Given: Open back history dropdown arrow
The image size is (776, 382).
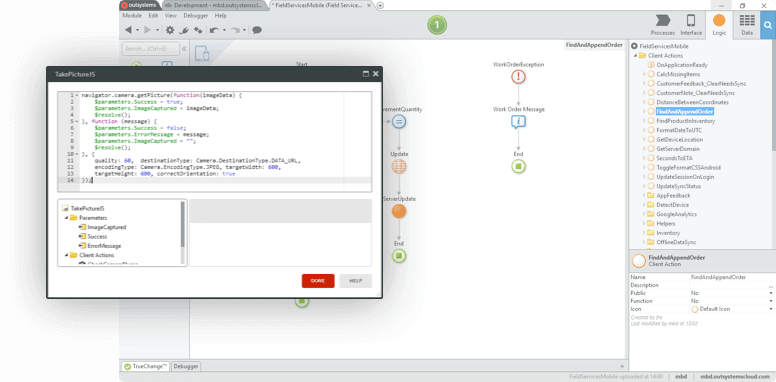Looking at the screenshot, I should pyautogui.click(x=138, y=30).
